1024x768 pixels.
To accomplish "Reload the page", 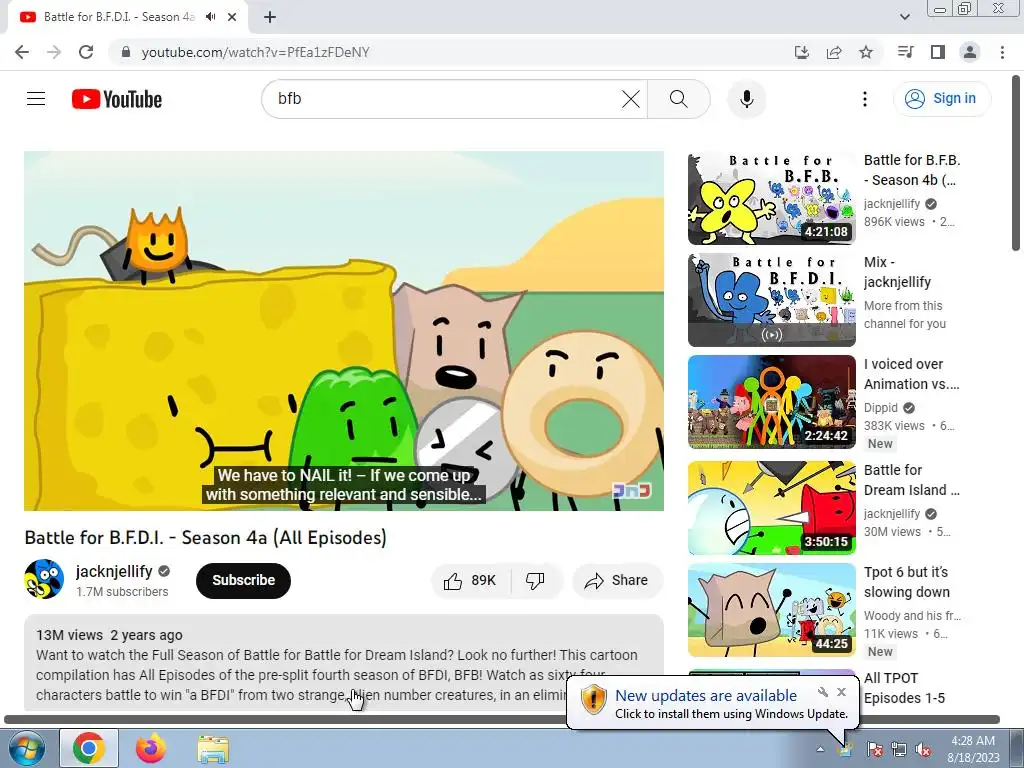I will 86,52.
